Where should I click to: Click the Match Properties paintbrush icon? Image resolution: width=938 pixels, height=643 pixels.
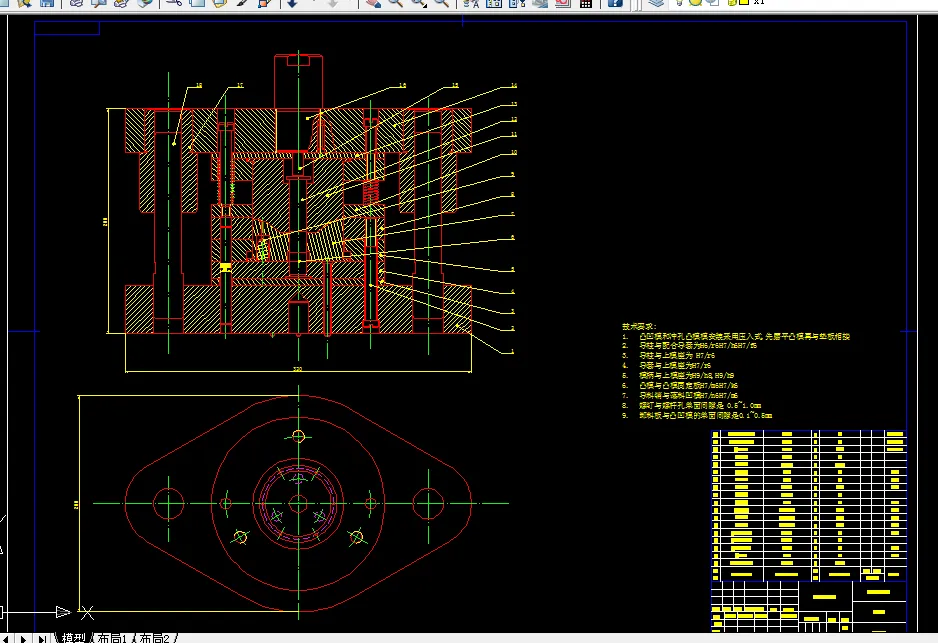click(x=242, y=3)
